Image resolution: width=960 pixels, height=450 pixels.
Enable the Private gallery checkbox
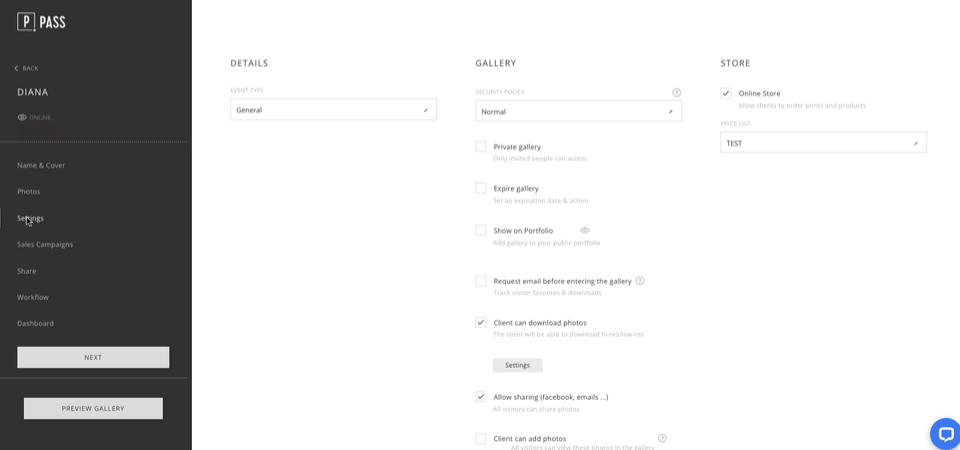(481, 147)
